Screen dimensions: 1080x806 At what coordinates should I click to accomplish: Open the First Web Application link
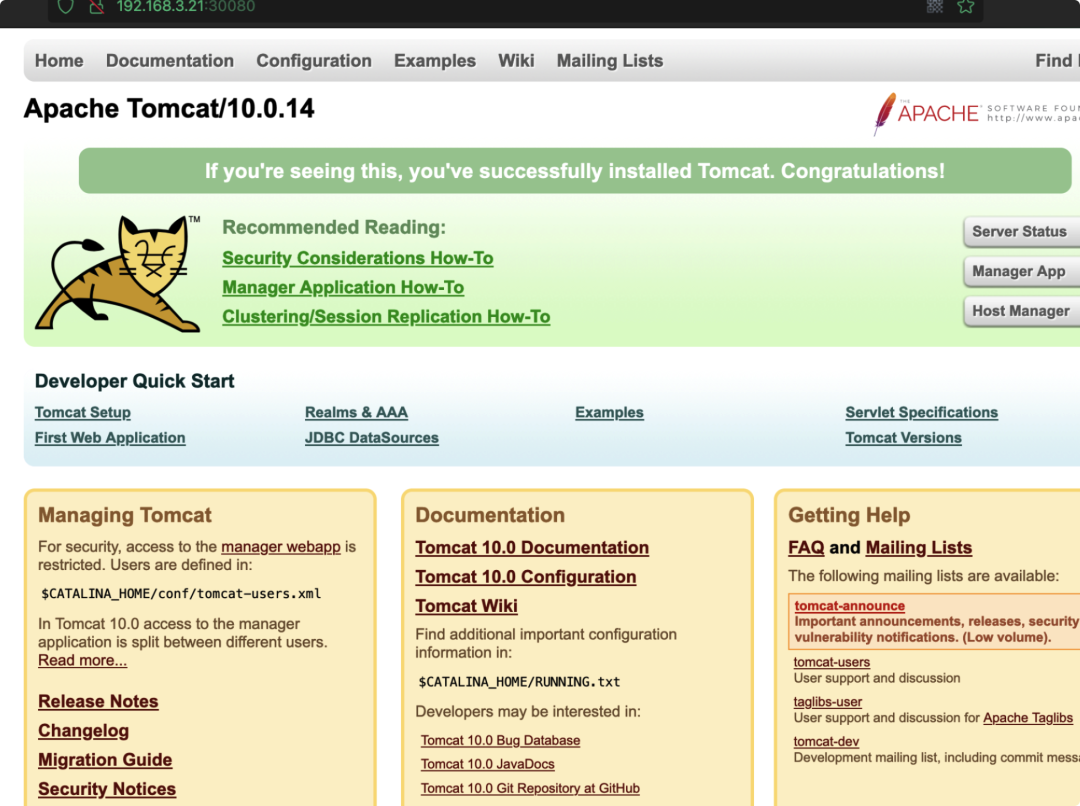point(110,438)
